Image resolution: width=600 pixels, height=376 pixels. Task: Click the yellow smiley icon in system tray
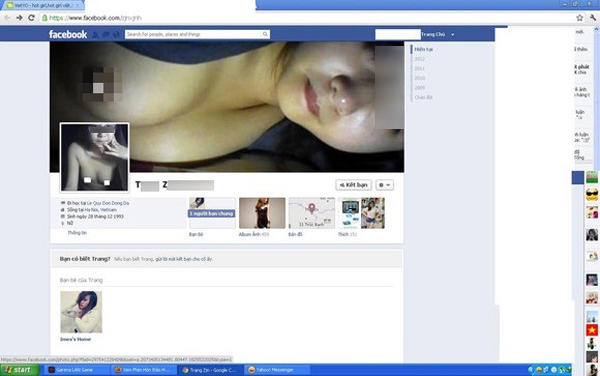point(538,370)
